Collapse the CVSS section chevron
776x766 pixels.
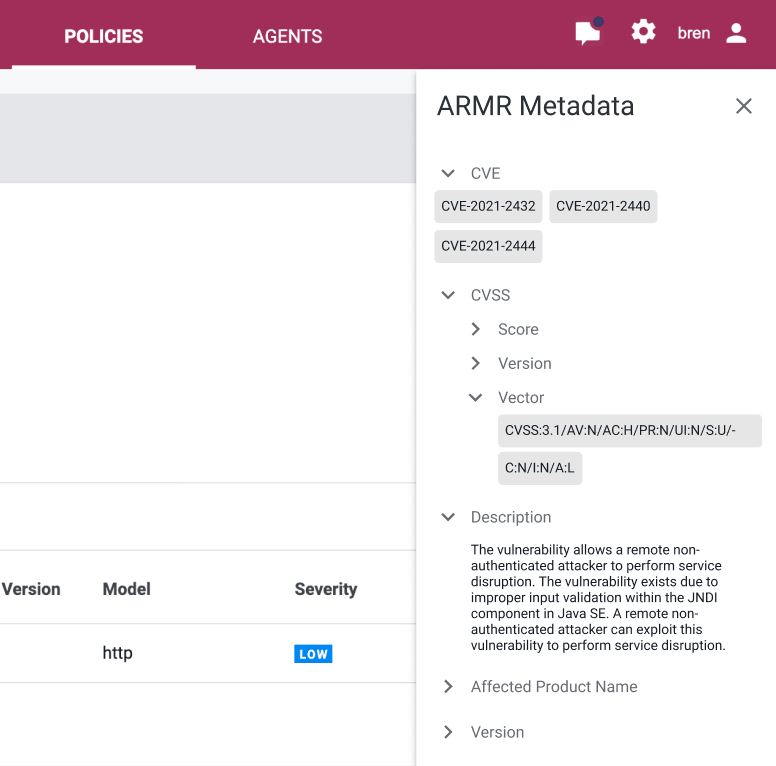click(x=448, y=295)
